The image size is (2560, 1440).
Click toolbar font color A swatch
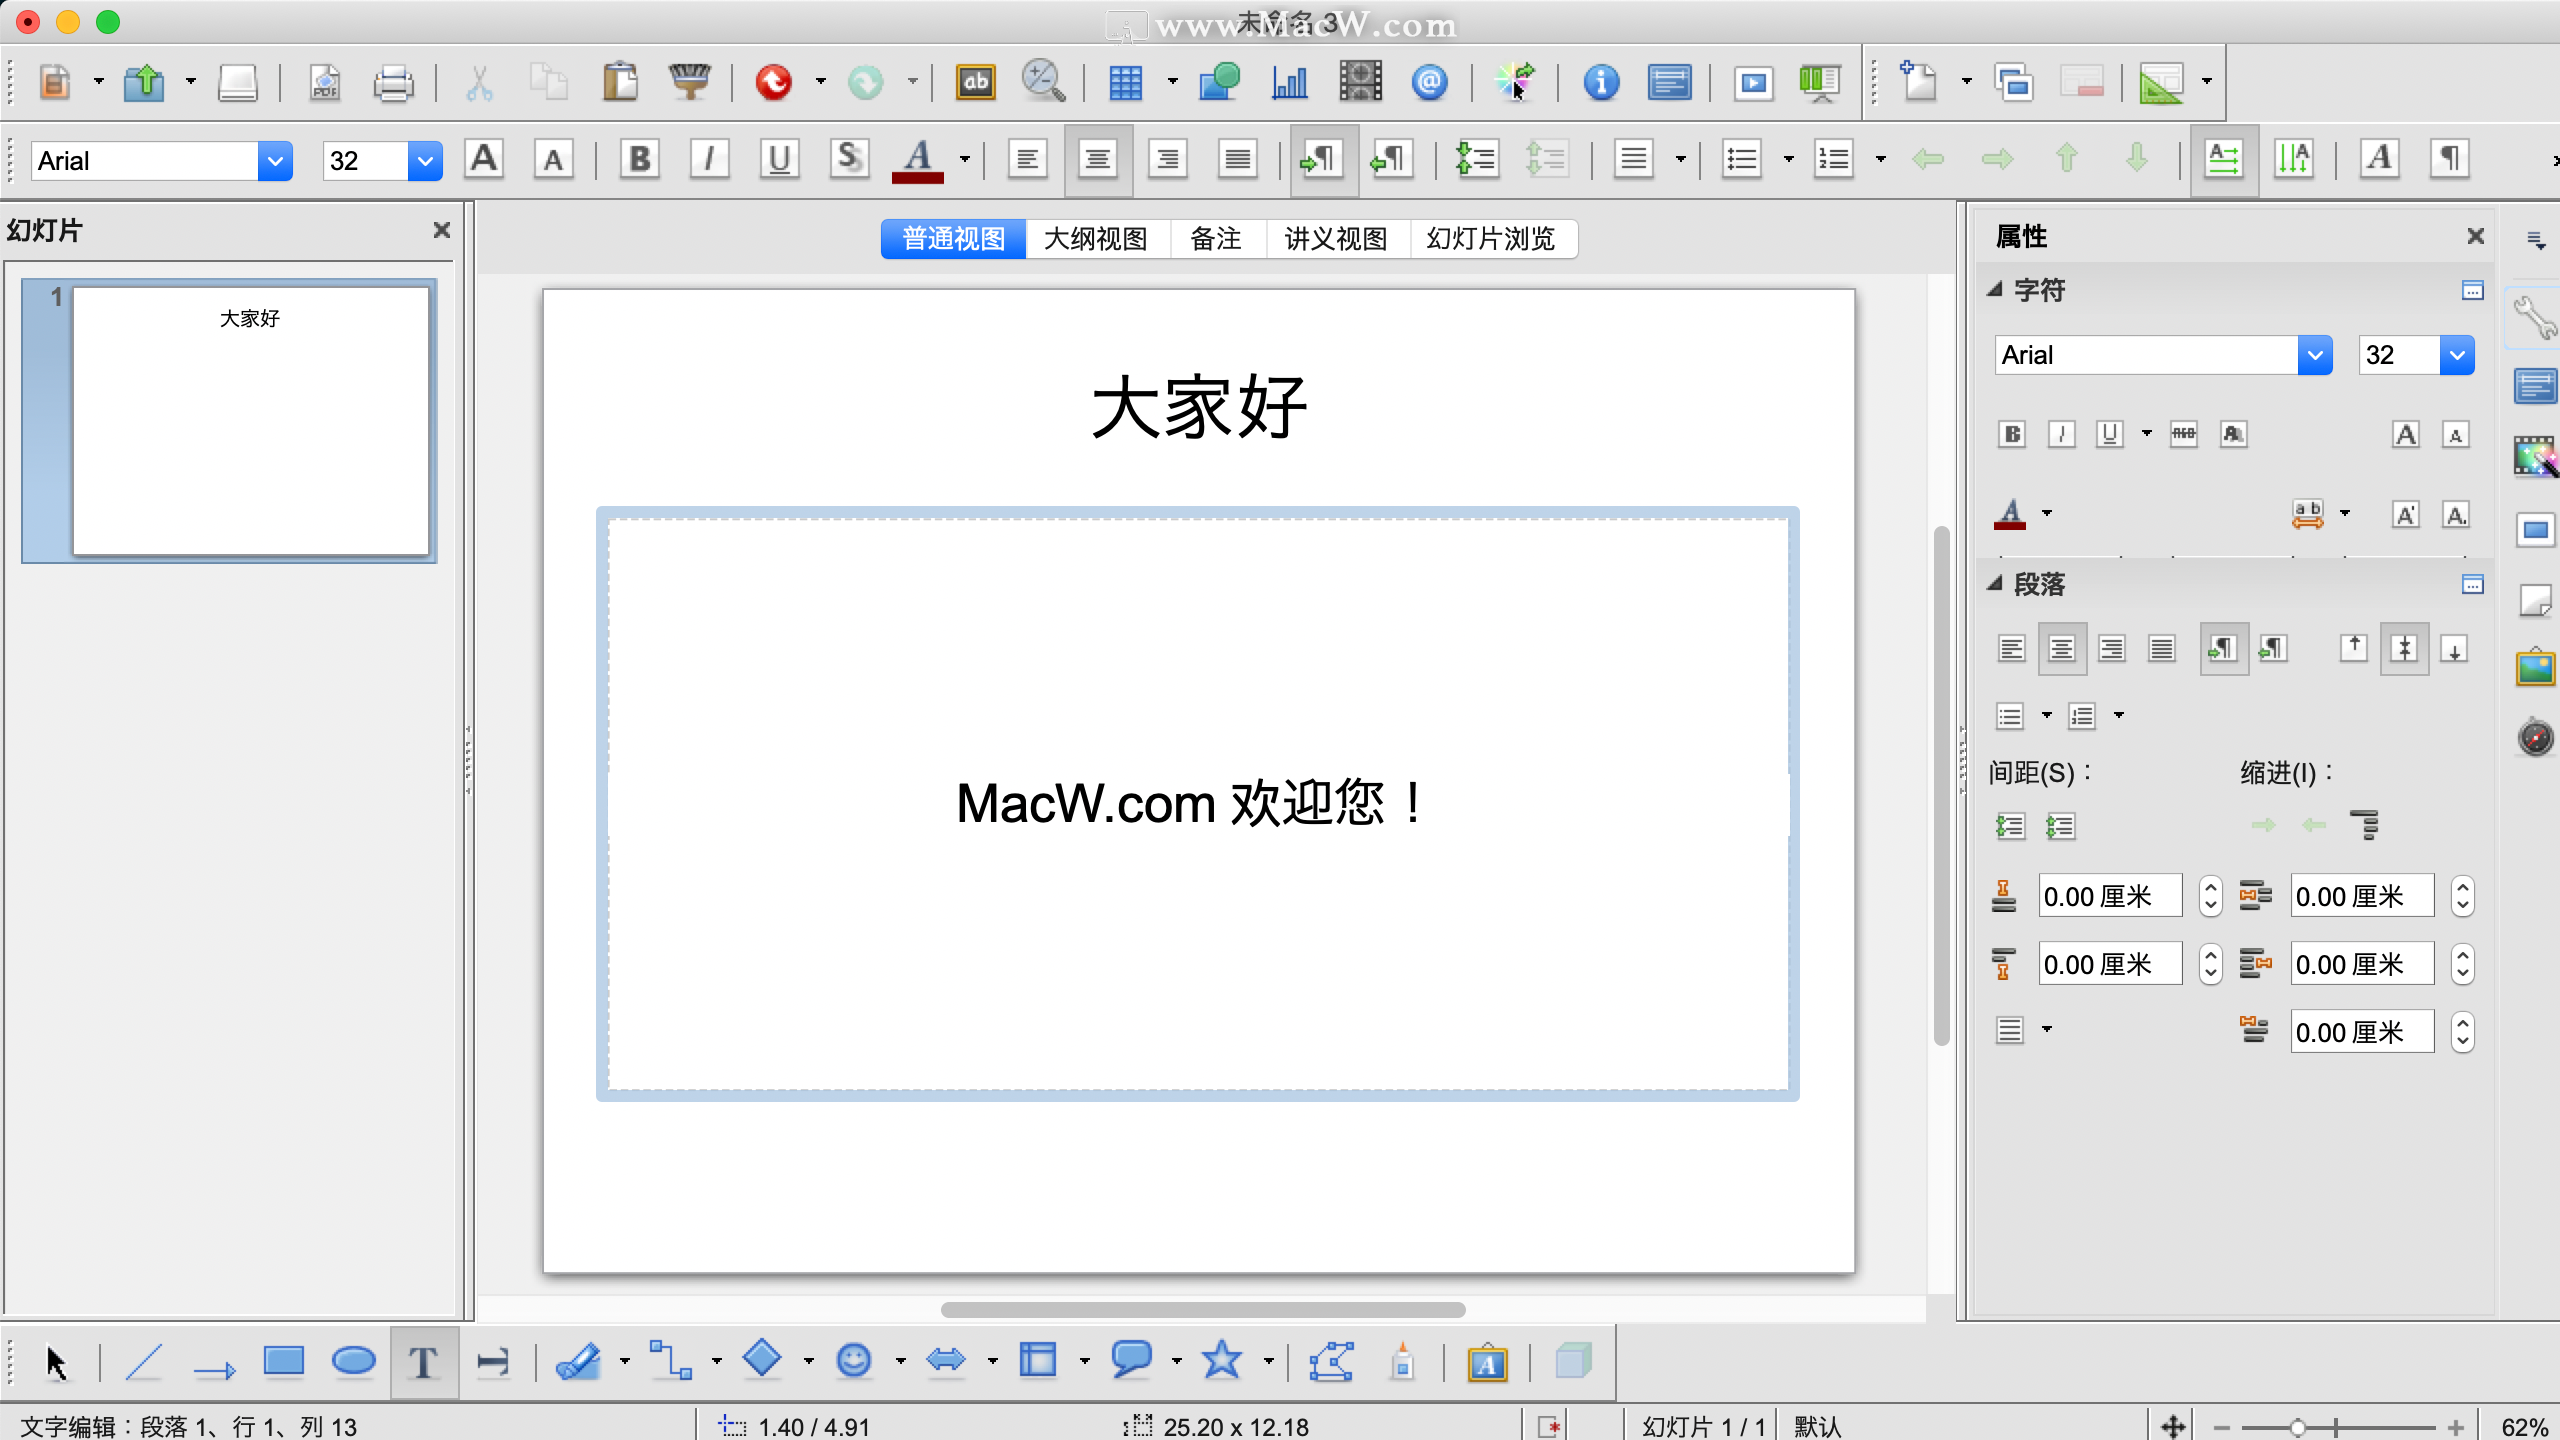coord(918,160)
